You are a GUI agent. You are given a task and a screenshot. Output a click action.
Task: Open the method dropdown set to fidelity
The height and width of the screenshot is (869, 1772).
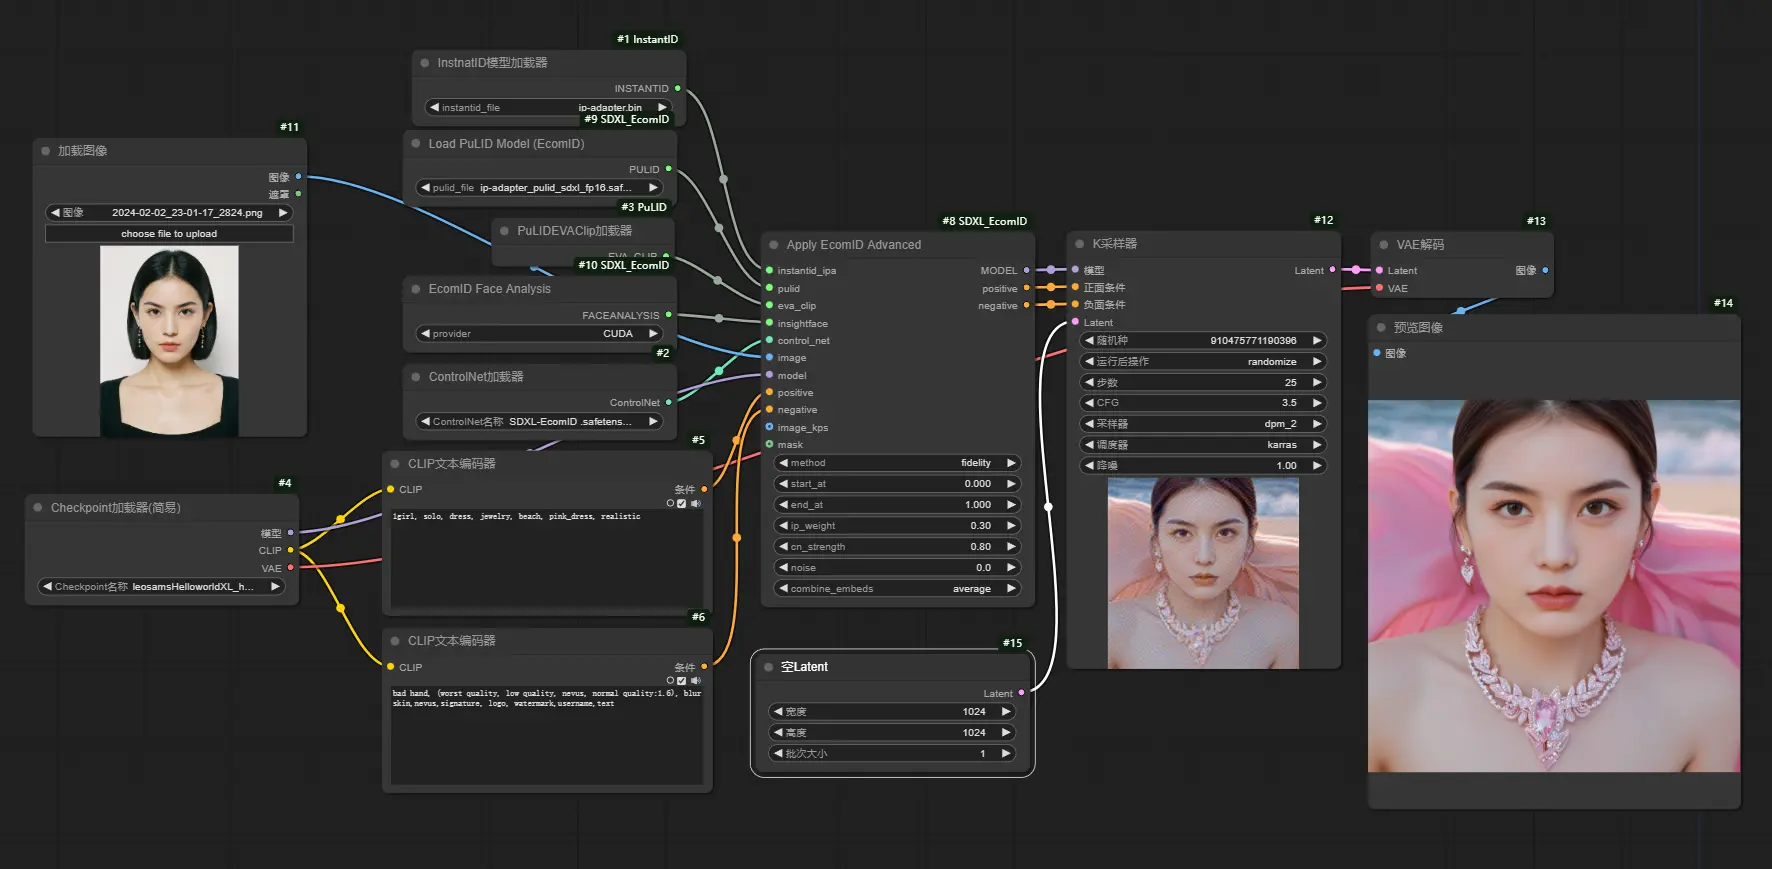point(897,463)
